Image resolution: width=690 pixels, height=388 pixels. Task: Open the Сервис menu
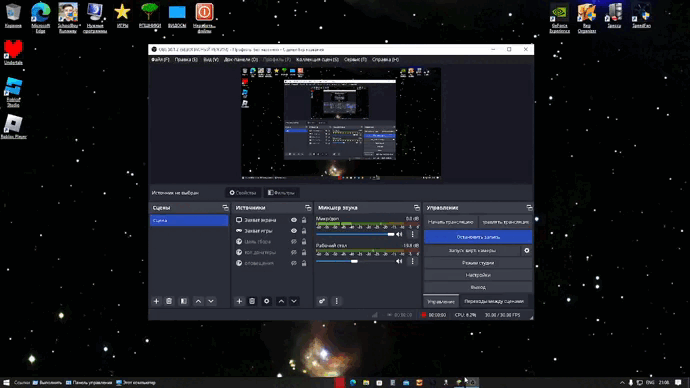point(355,59)
